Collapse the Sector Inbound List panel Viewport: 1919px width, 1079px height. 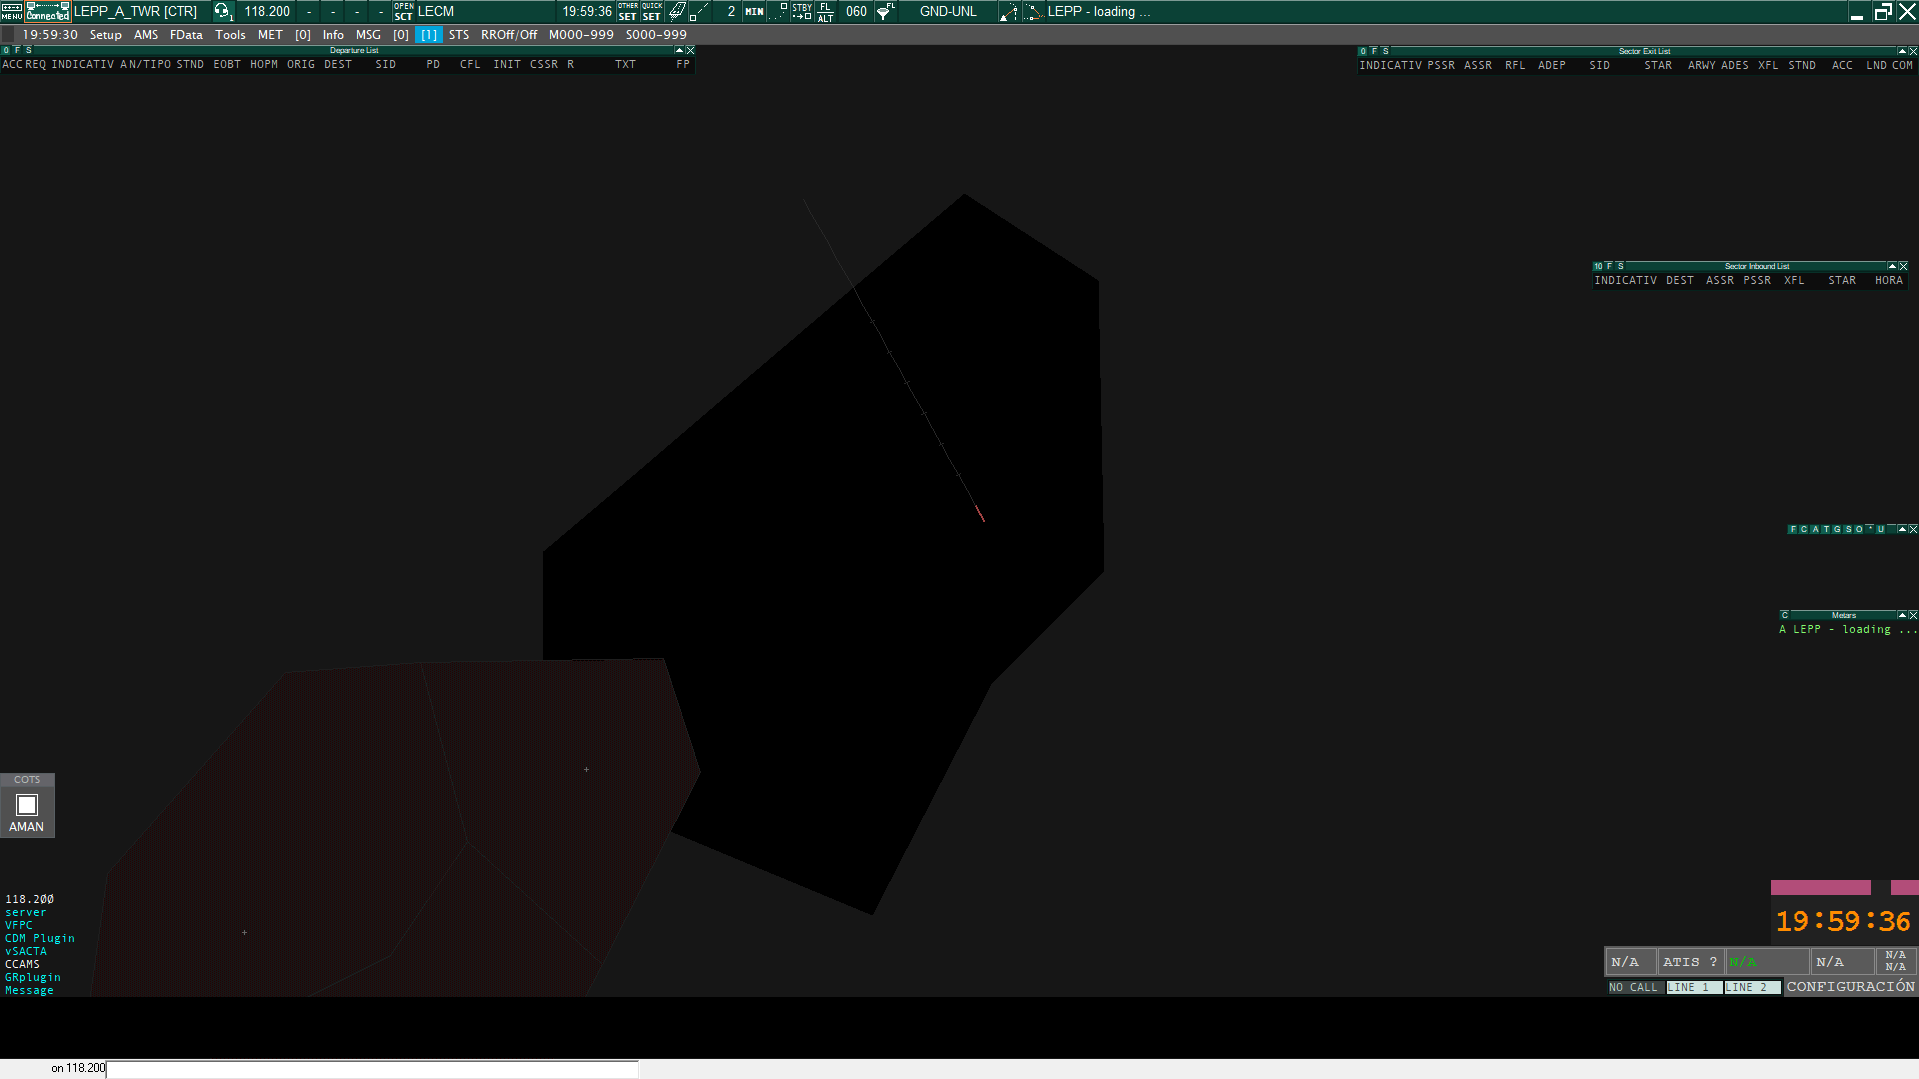point(1891,266)
